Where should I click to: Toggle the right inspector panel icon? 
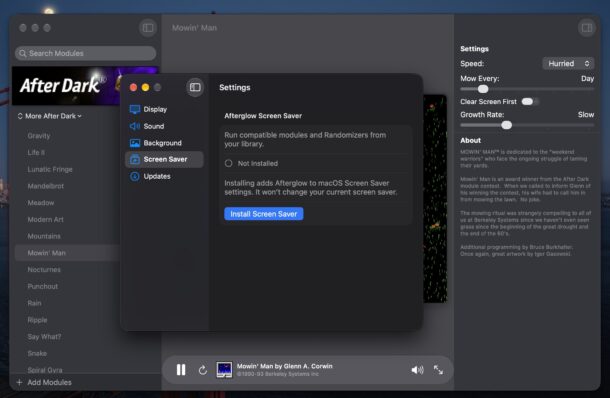pos(587,28)
